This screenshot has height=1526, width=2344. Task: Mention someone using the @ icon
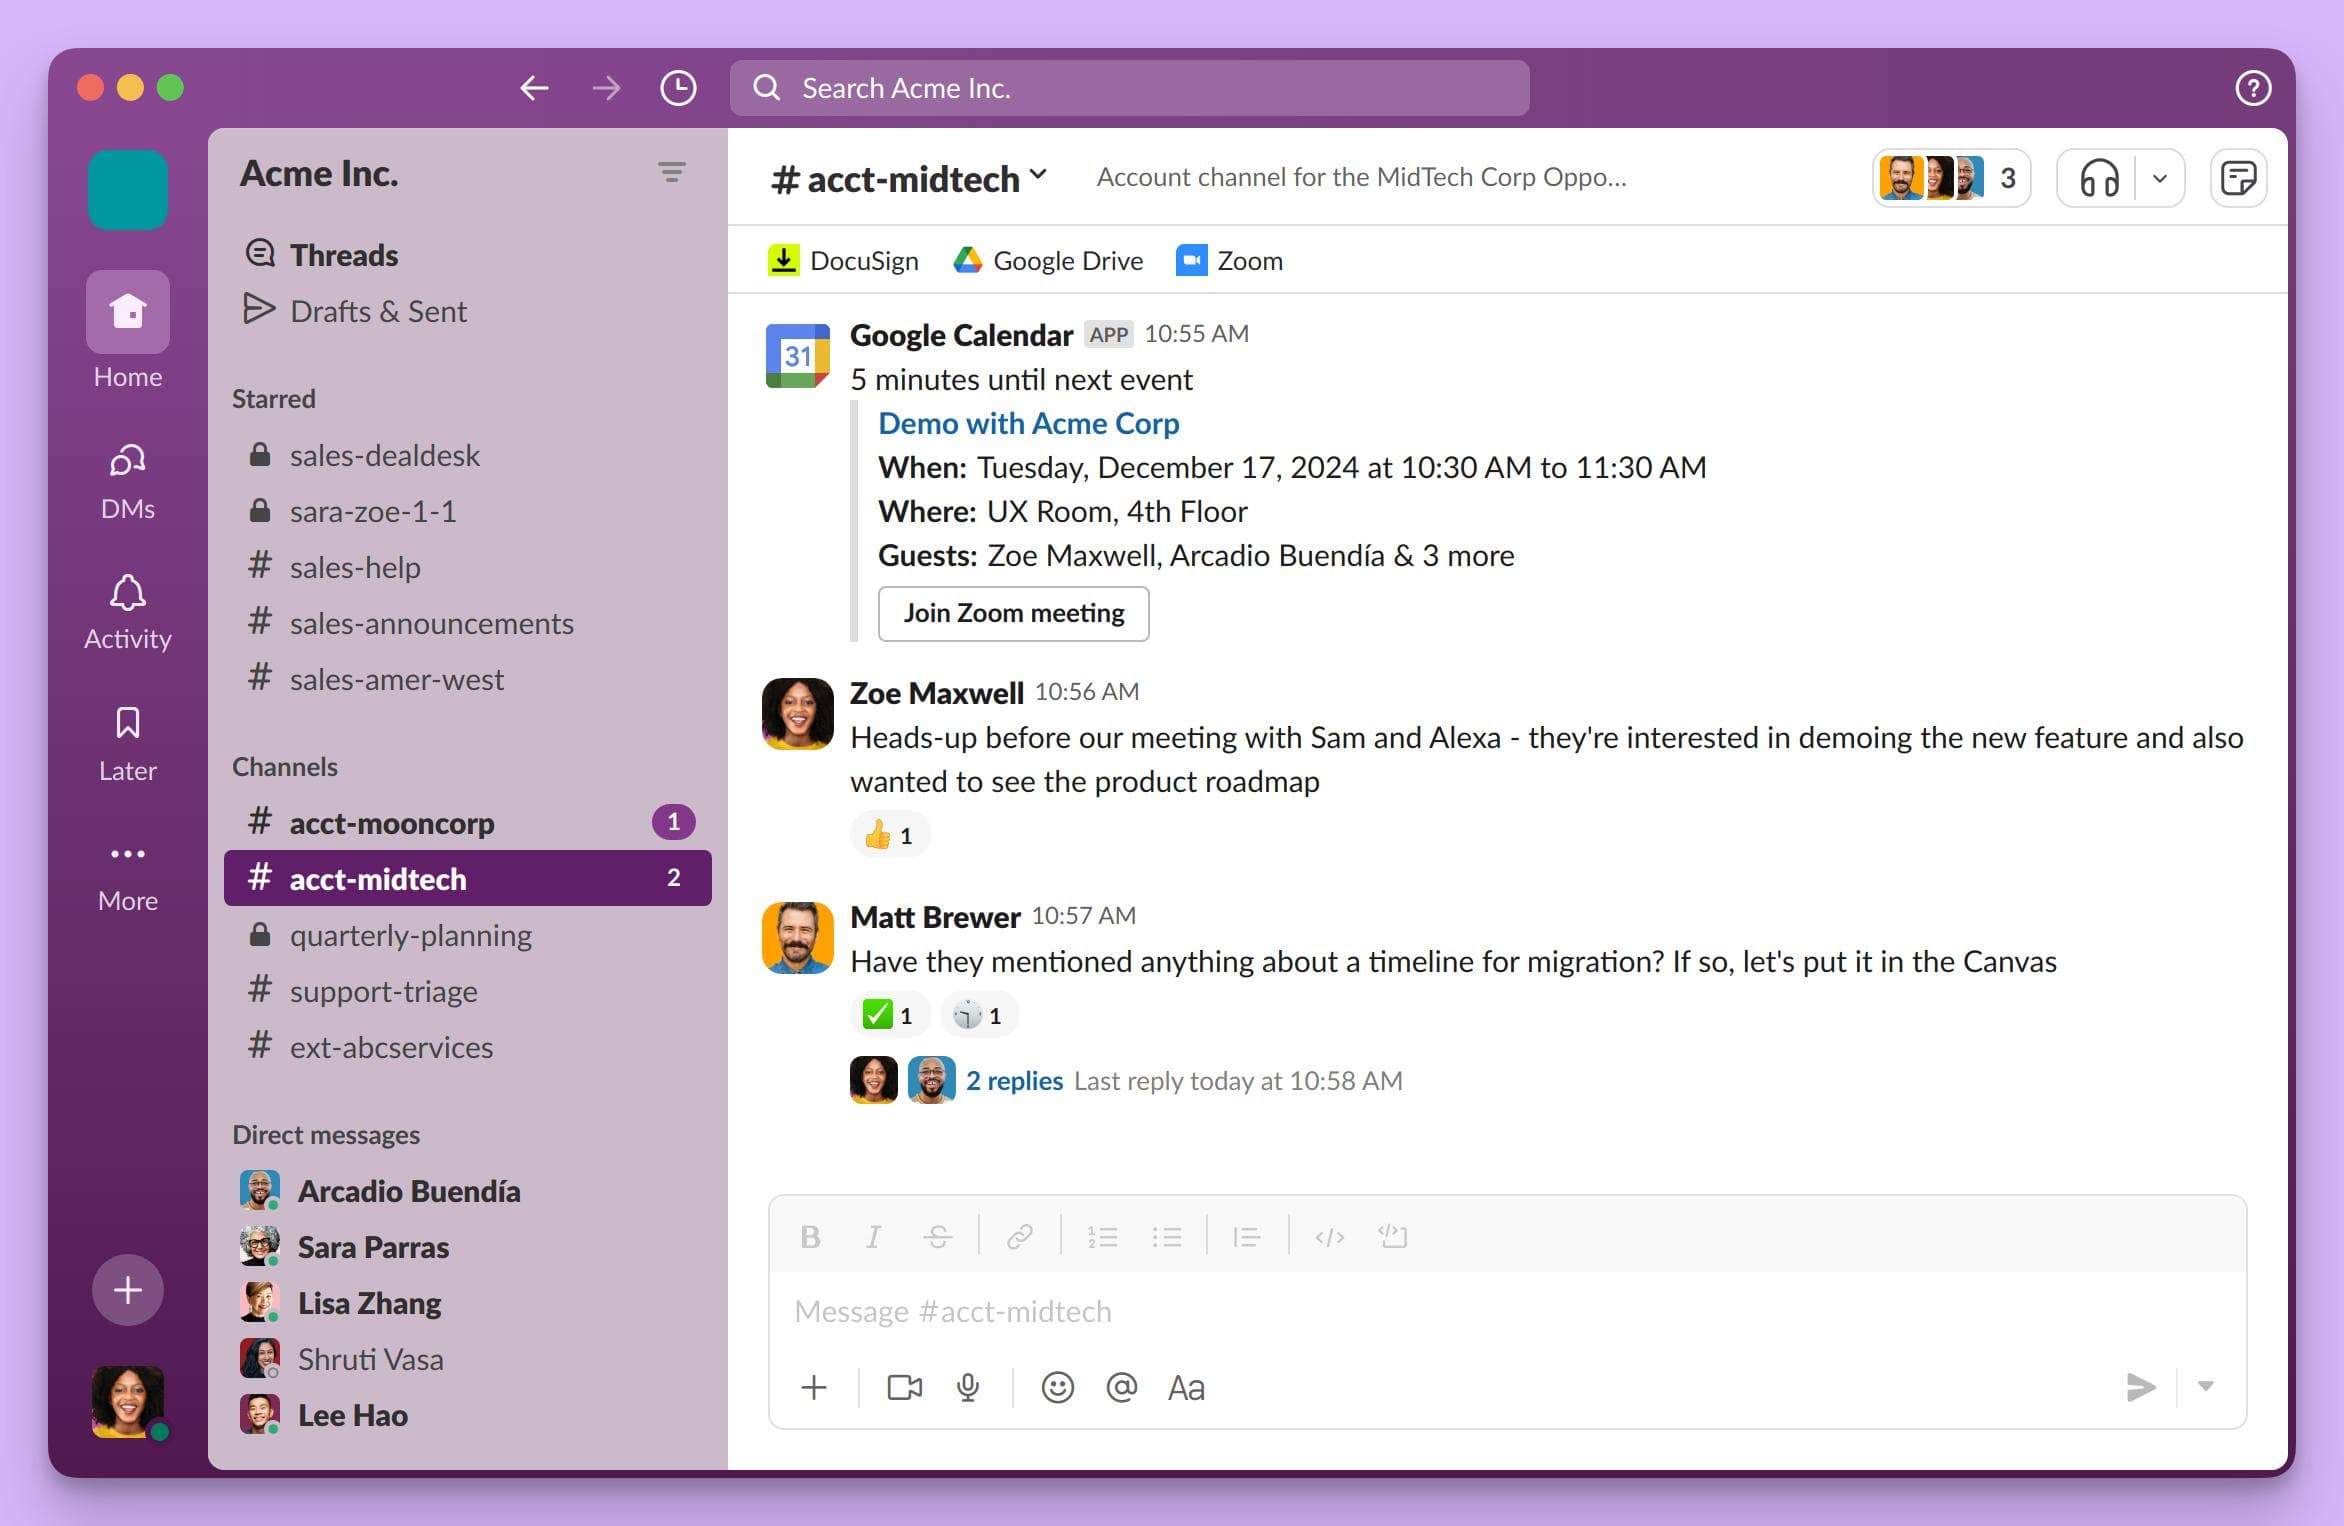point(1122,1388)
